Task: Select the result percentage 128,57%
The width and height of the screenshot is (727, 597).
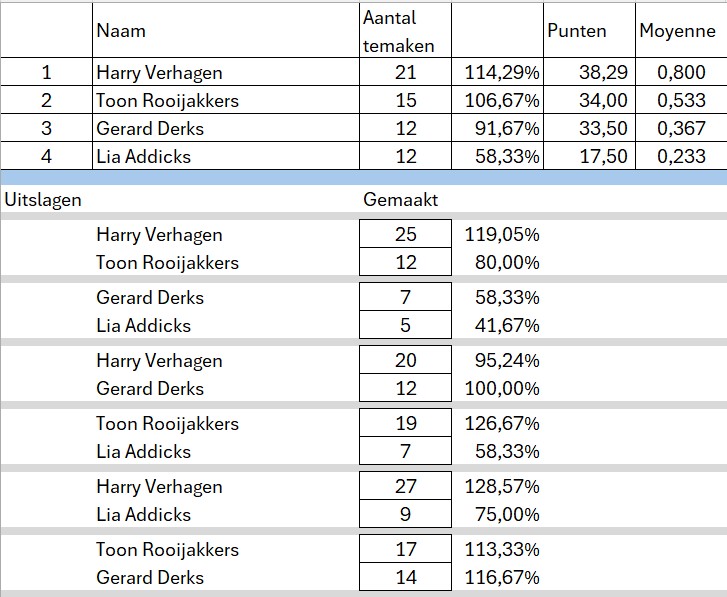Action: coord(502,487)
